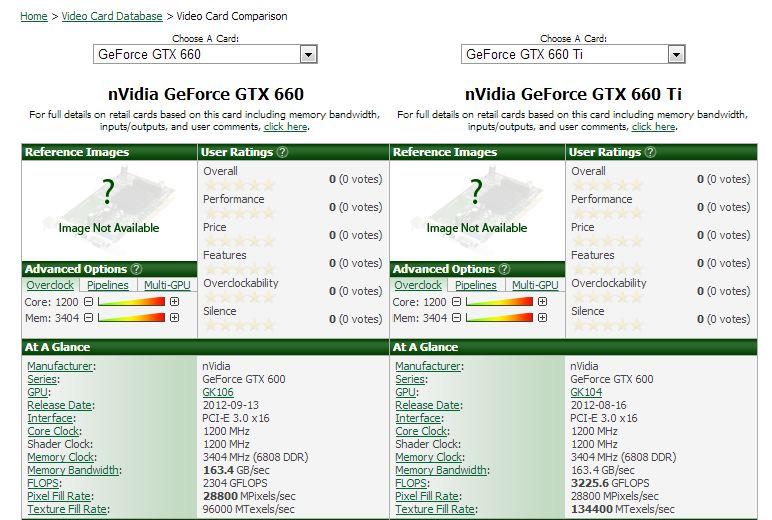Open FLOPS link in GTX 660 Ti column
772x520 pixels.
tap(411, 483)
